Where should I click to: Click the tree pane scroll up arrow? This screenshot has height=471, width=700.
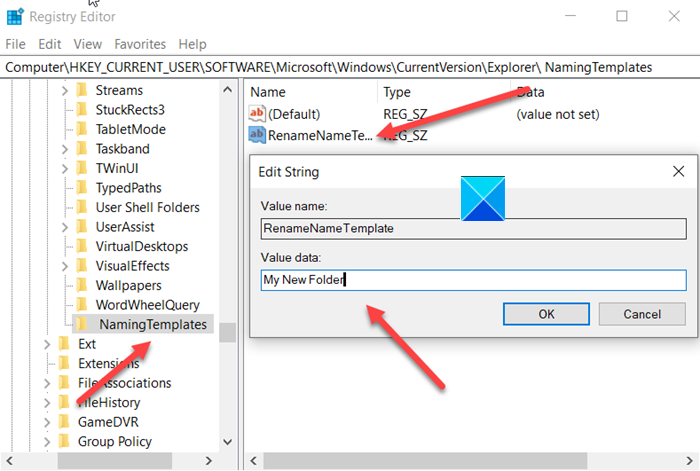227,90
